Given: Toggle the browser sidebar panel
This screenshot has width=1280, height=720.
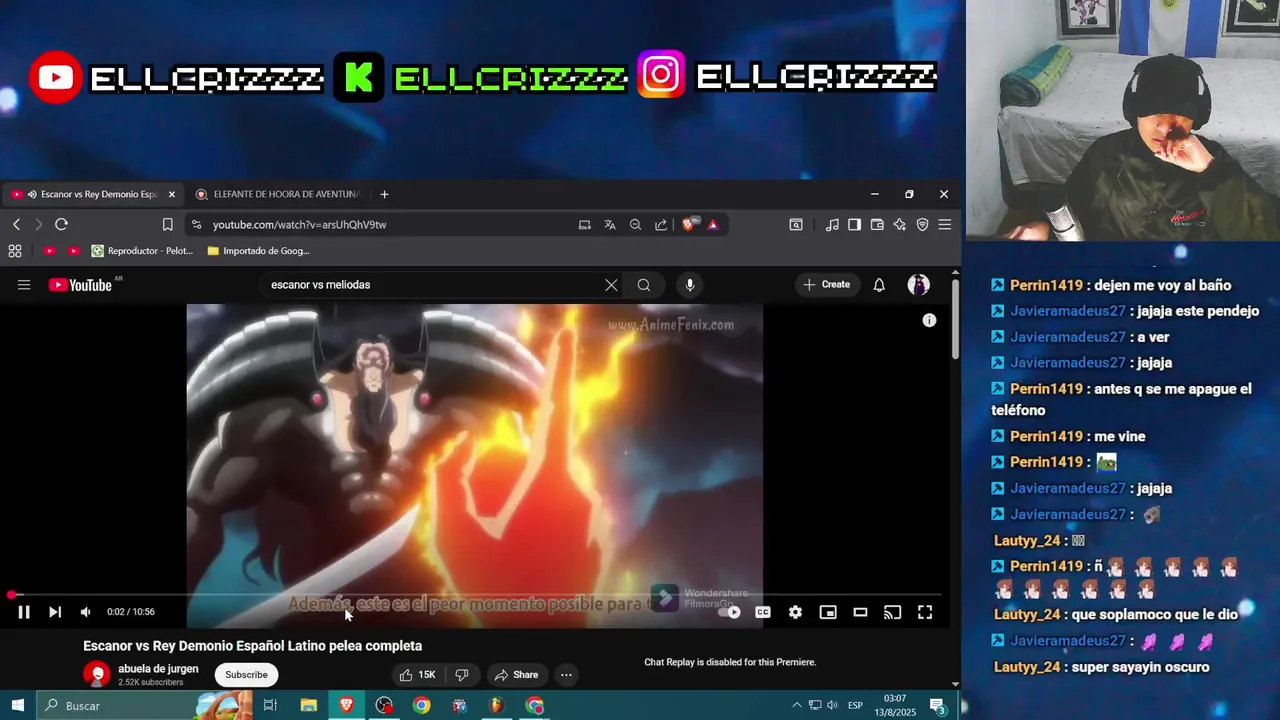Looking at the screenshot, I should pos(854,225).
